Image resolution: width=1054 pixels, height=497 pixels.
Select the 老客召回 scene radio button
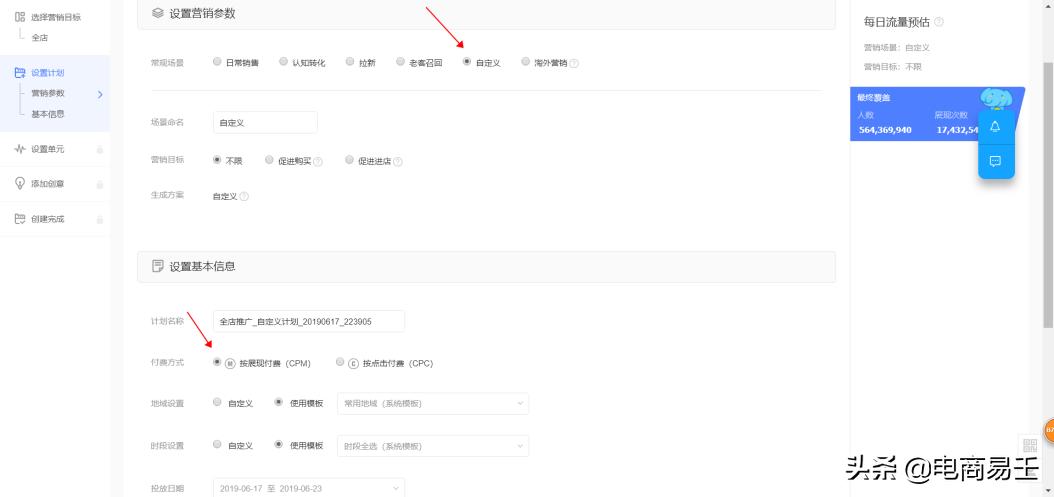400,61
